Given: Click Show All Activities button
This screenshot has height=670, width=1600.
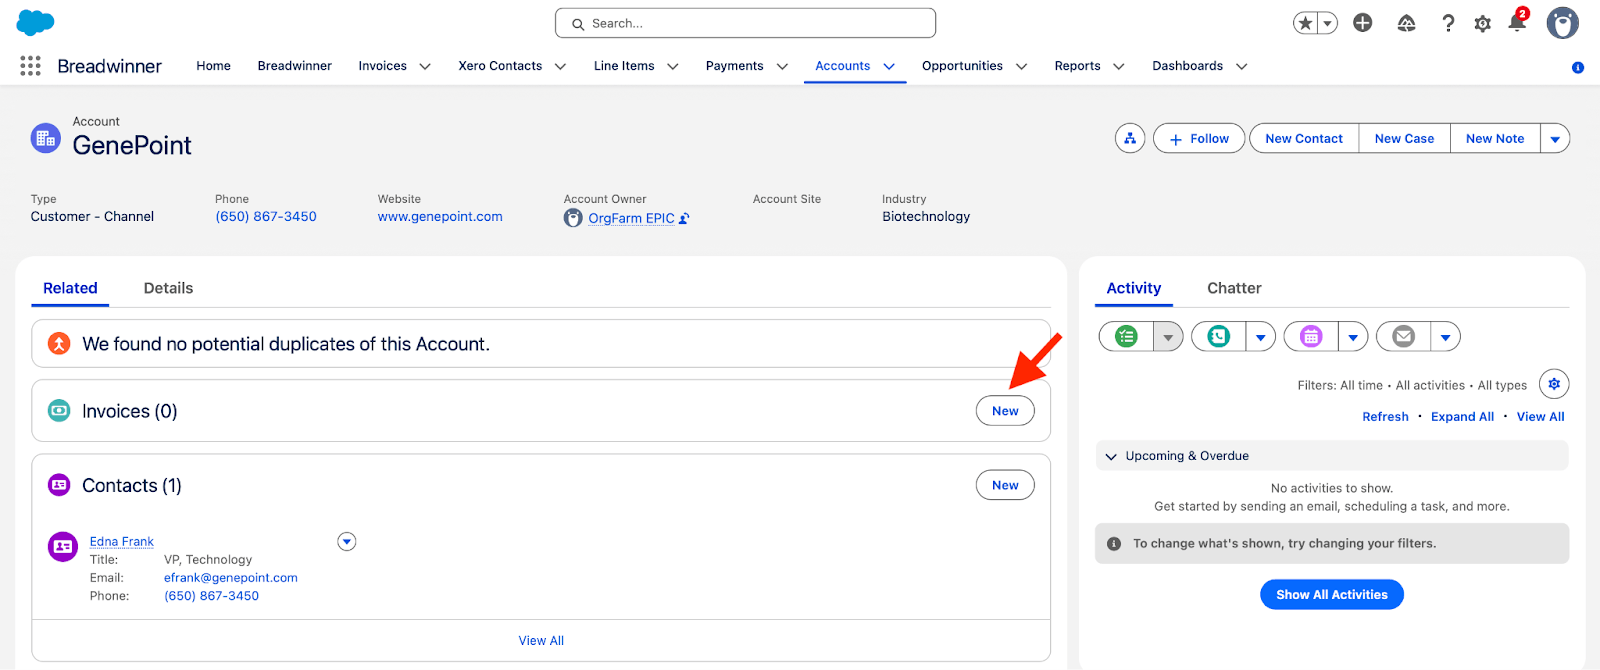Looking at the screenshot, I should coord(1332,595).
